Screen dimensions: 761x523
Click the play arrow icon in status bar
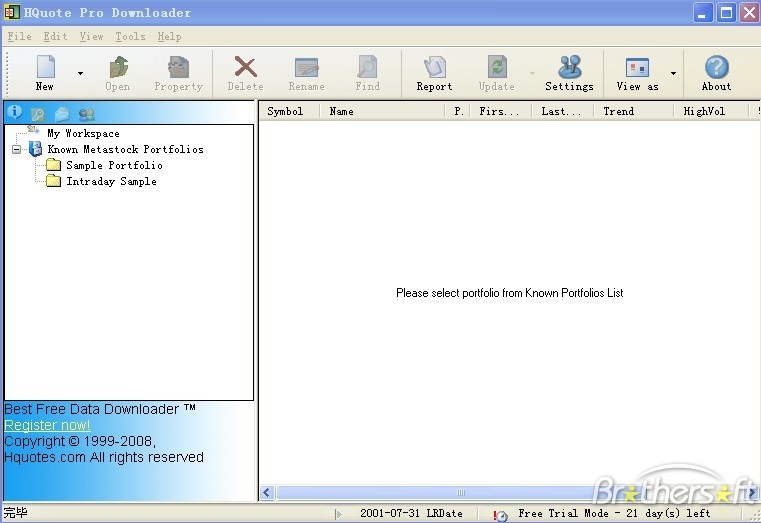point(339,514)
